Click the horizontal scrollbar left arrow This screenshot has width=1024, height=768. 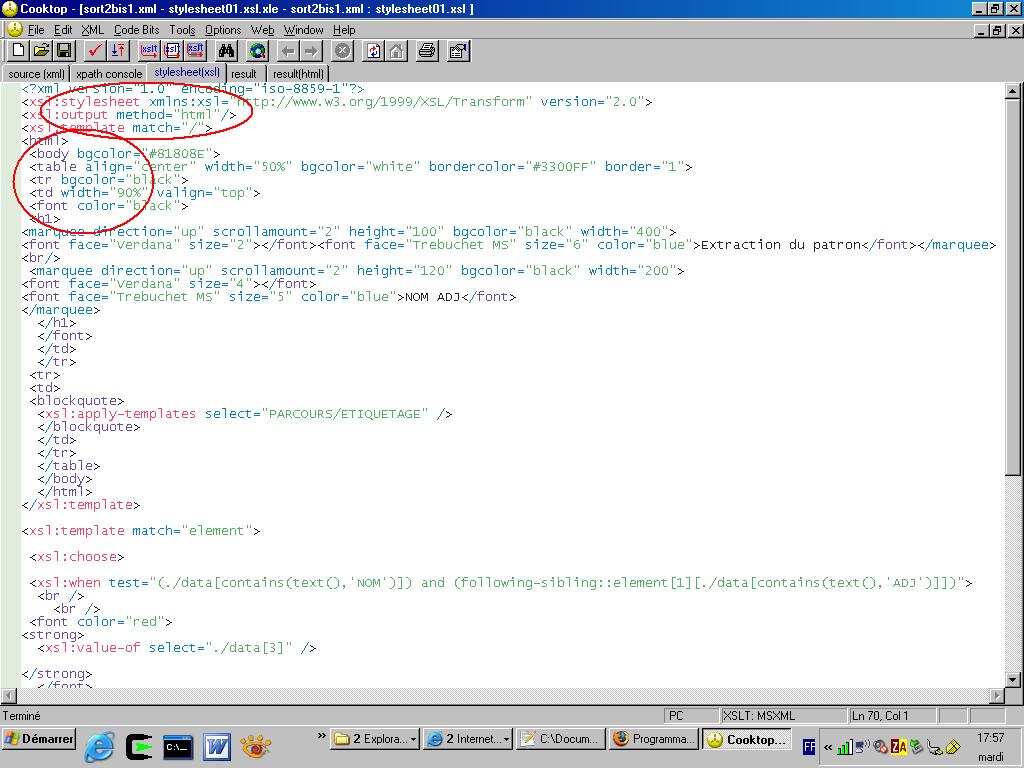(x=8, y=696)
